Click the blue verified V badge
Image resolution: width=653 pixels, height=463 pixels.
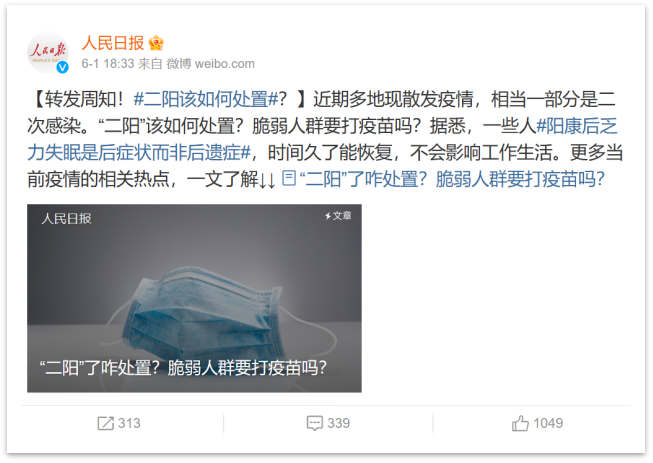[x=62, y=67]
